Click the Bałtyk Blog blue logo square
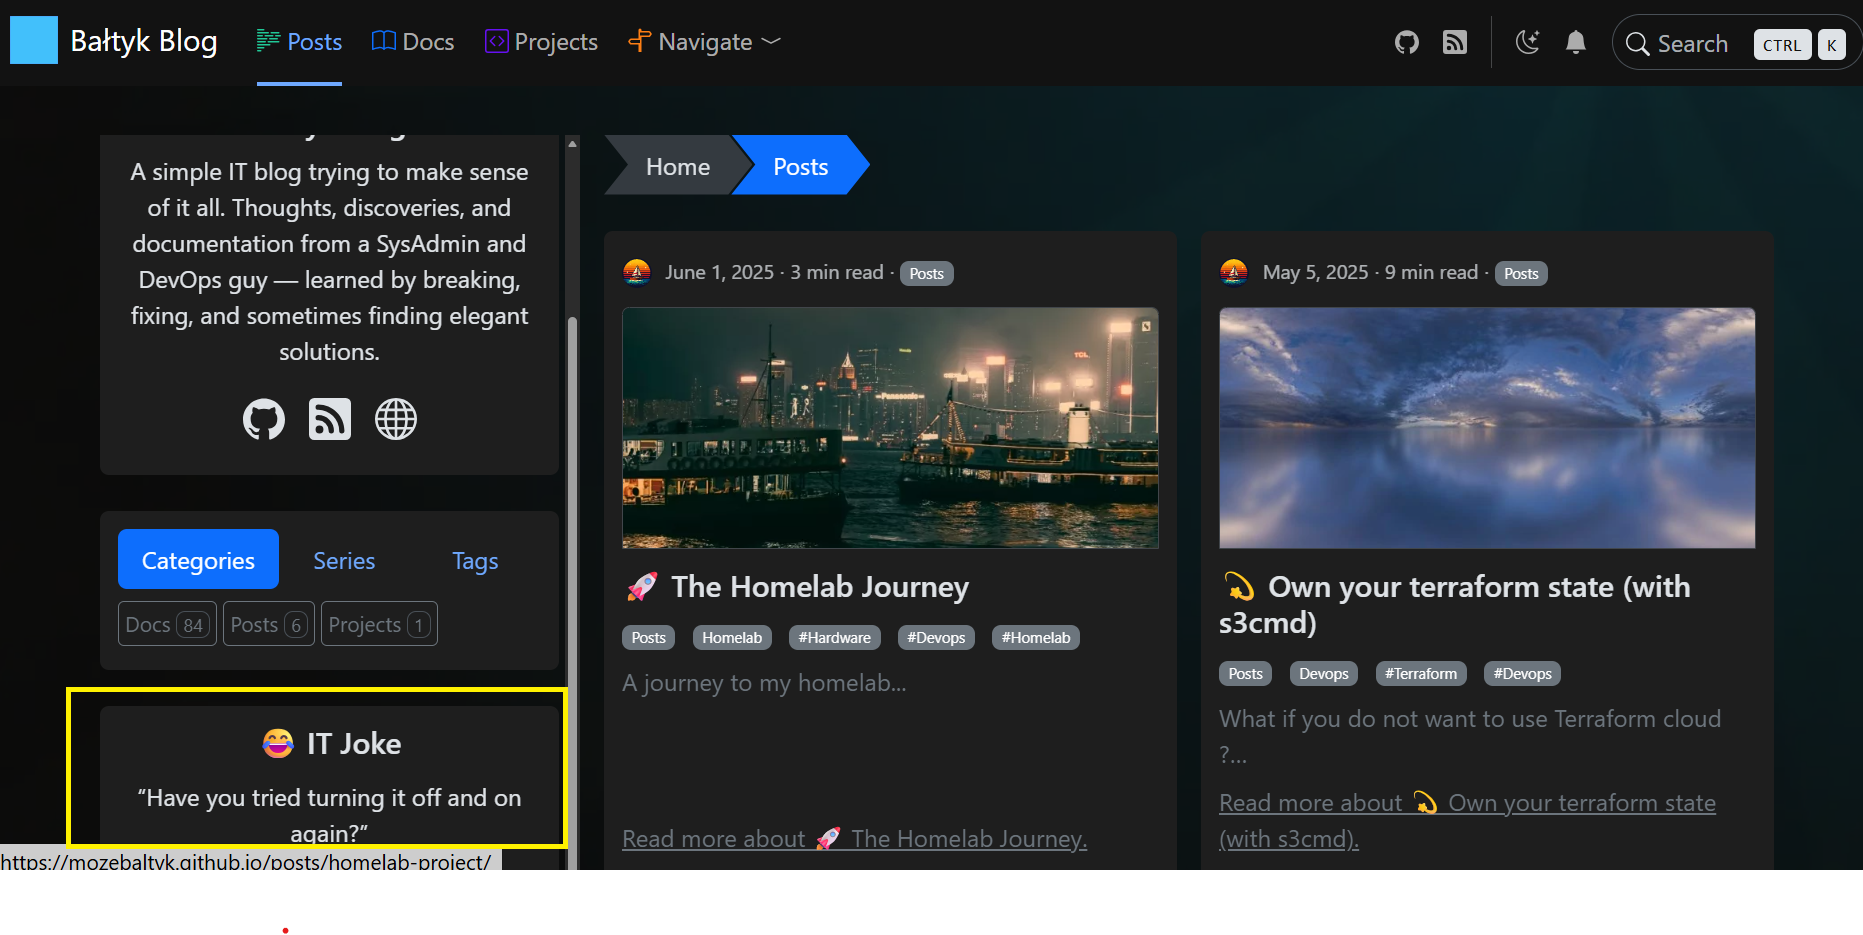 34,41
